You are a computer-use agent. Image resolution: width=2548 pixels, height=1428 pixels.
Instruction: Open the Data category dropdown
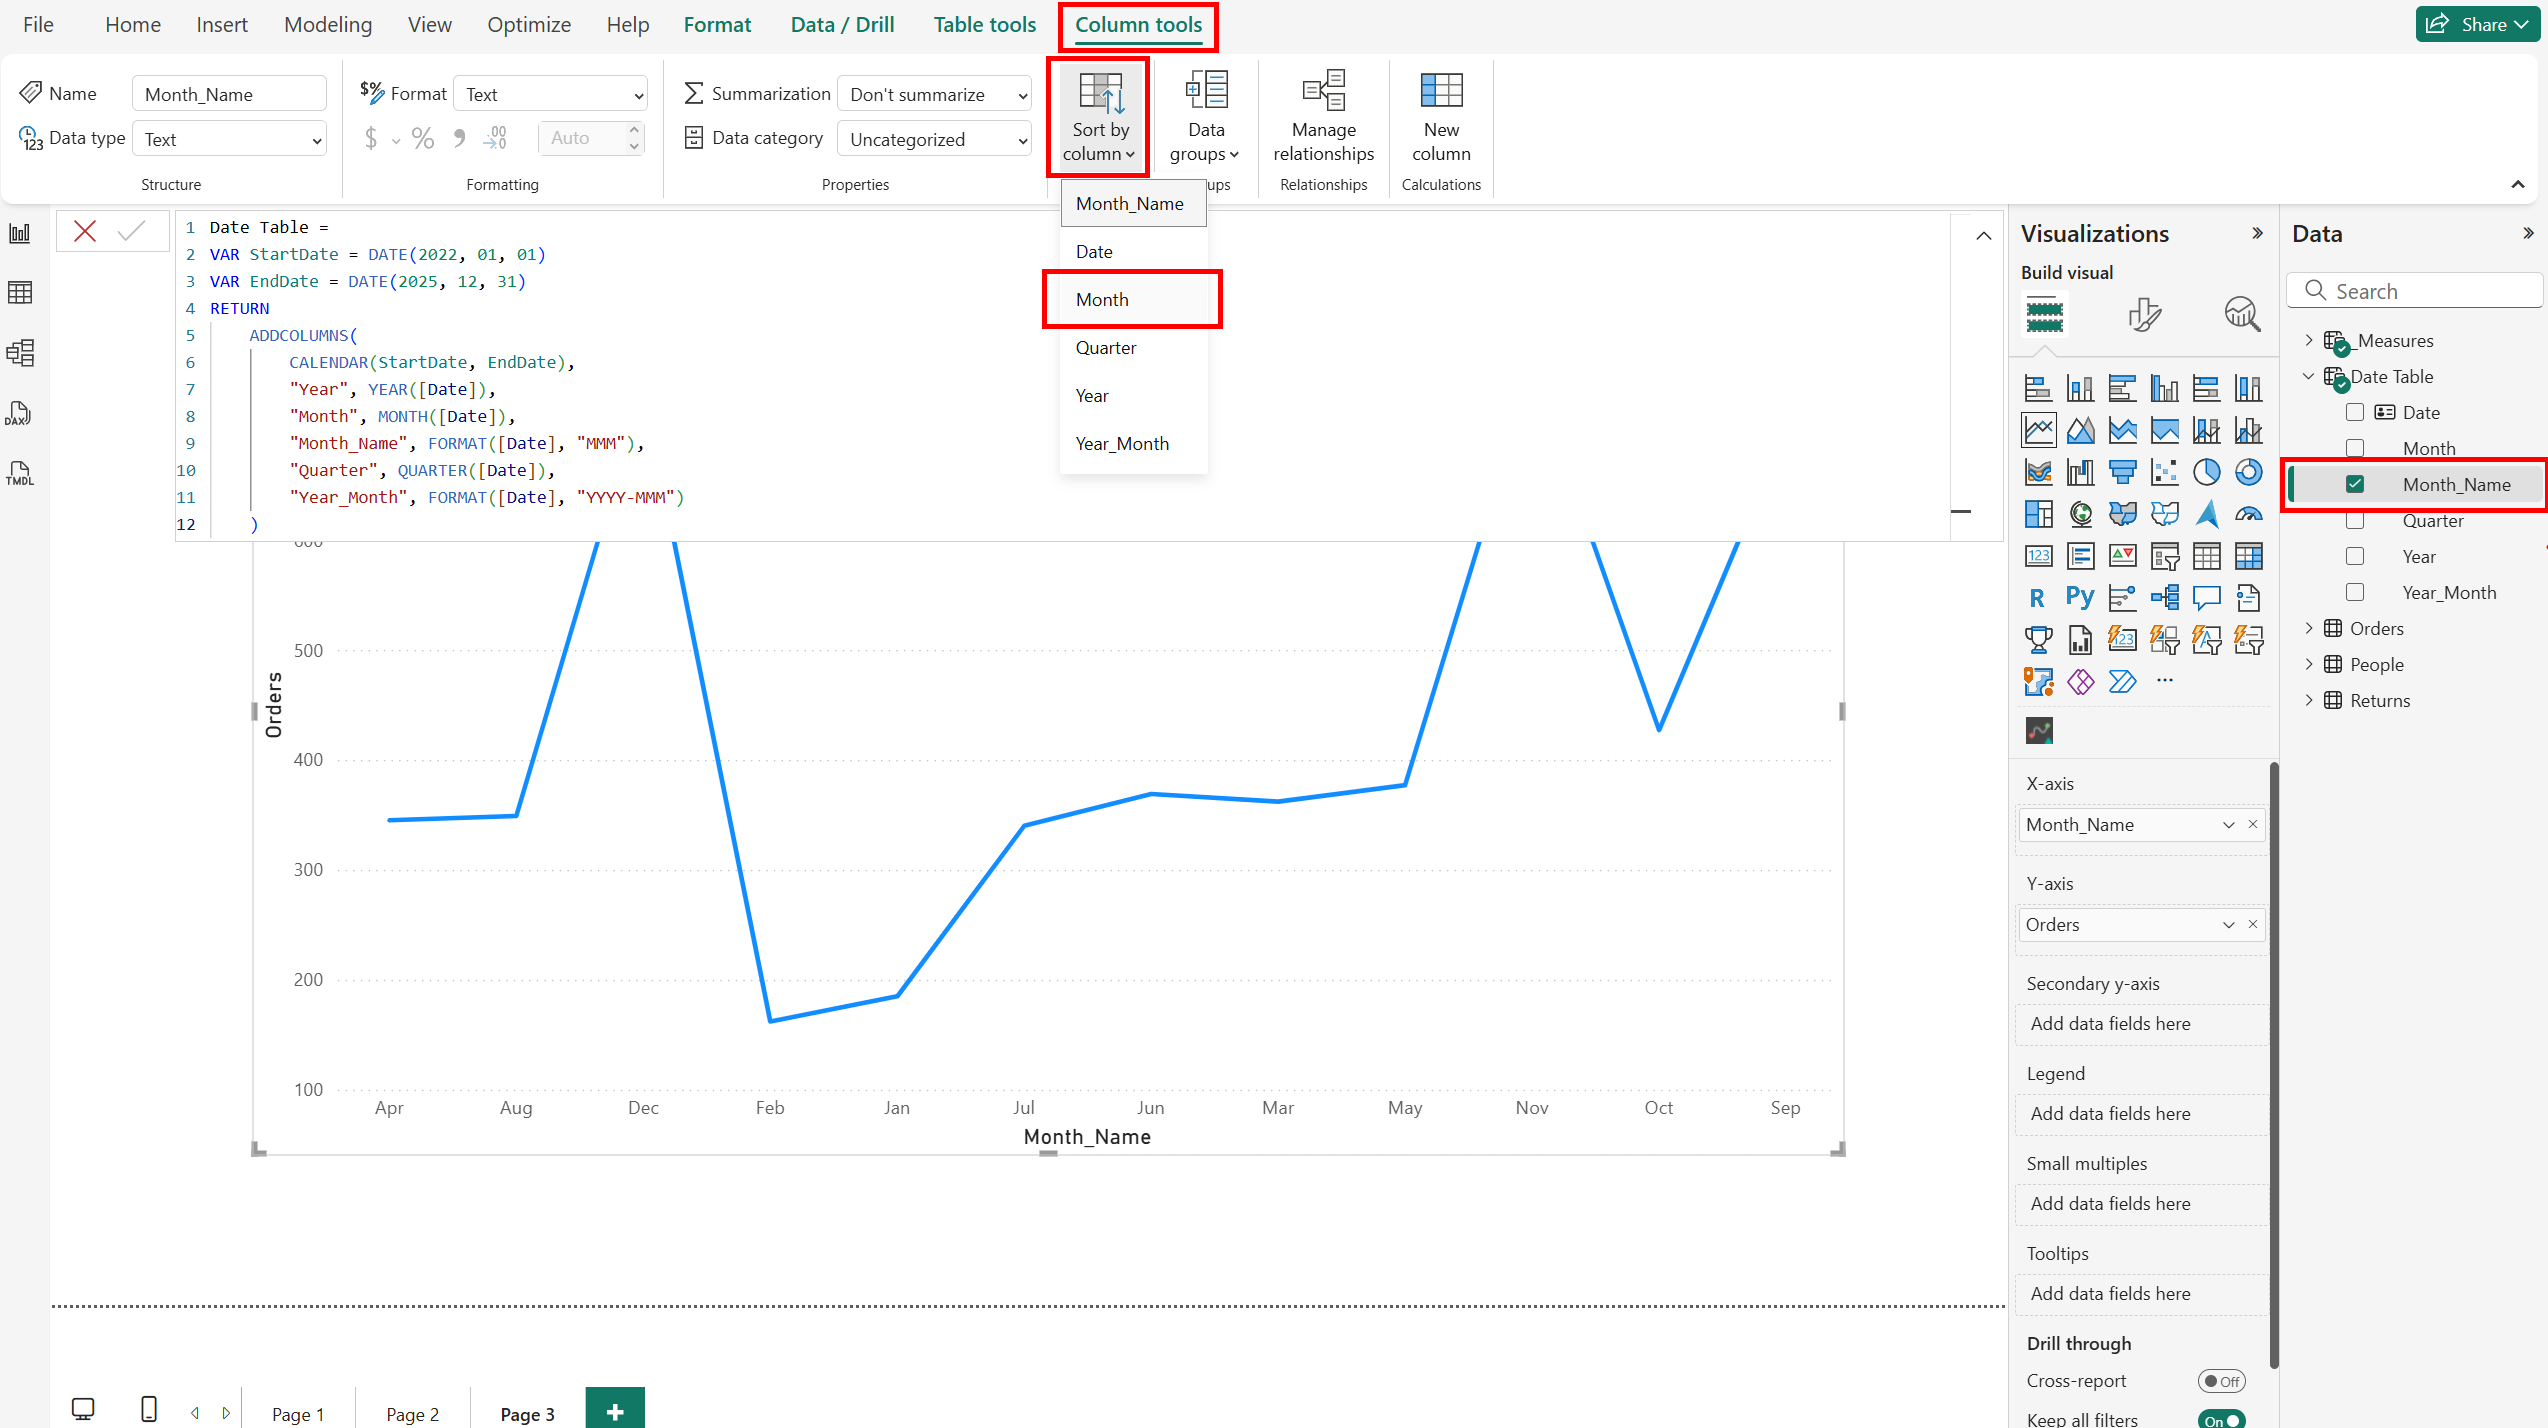click(934, 140)
